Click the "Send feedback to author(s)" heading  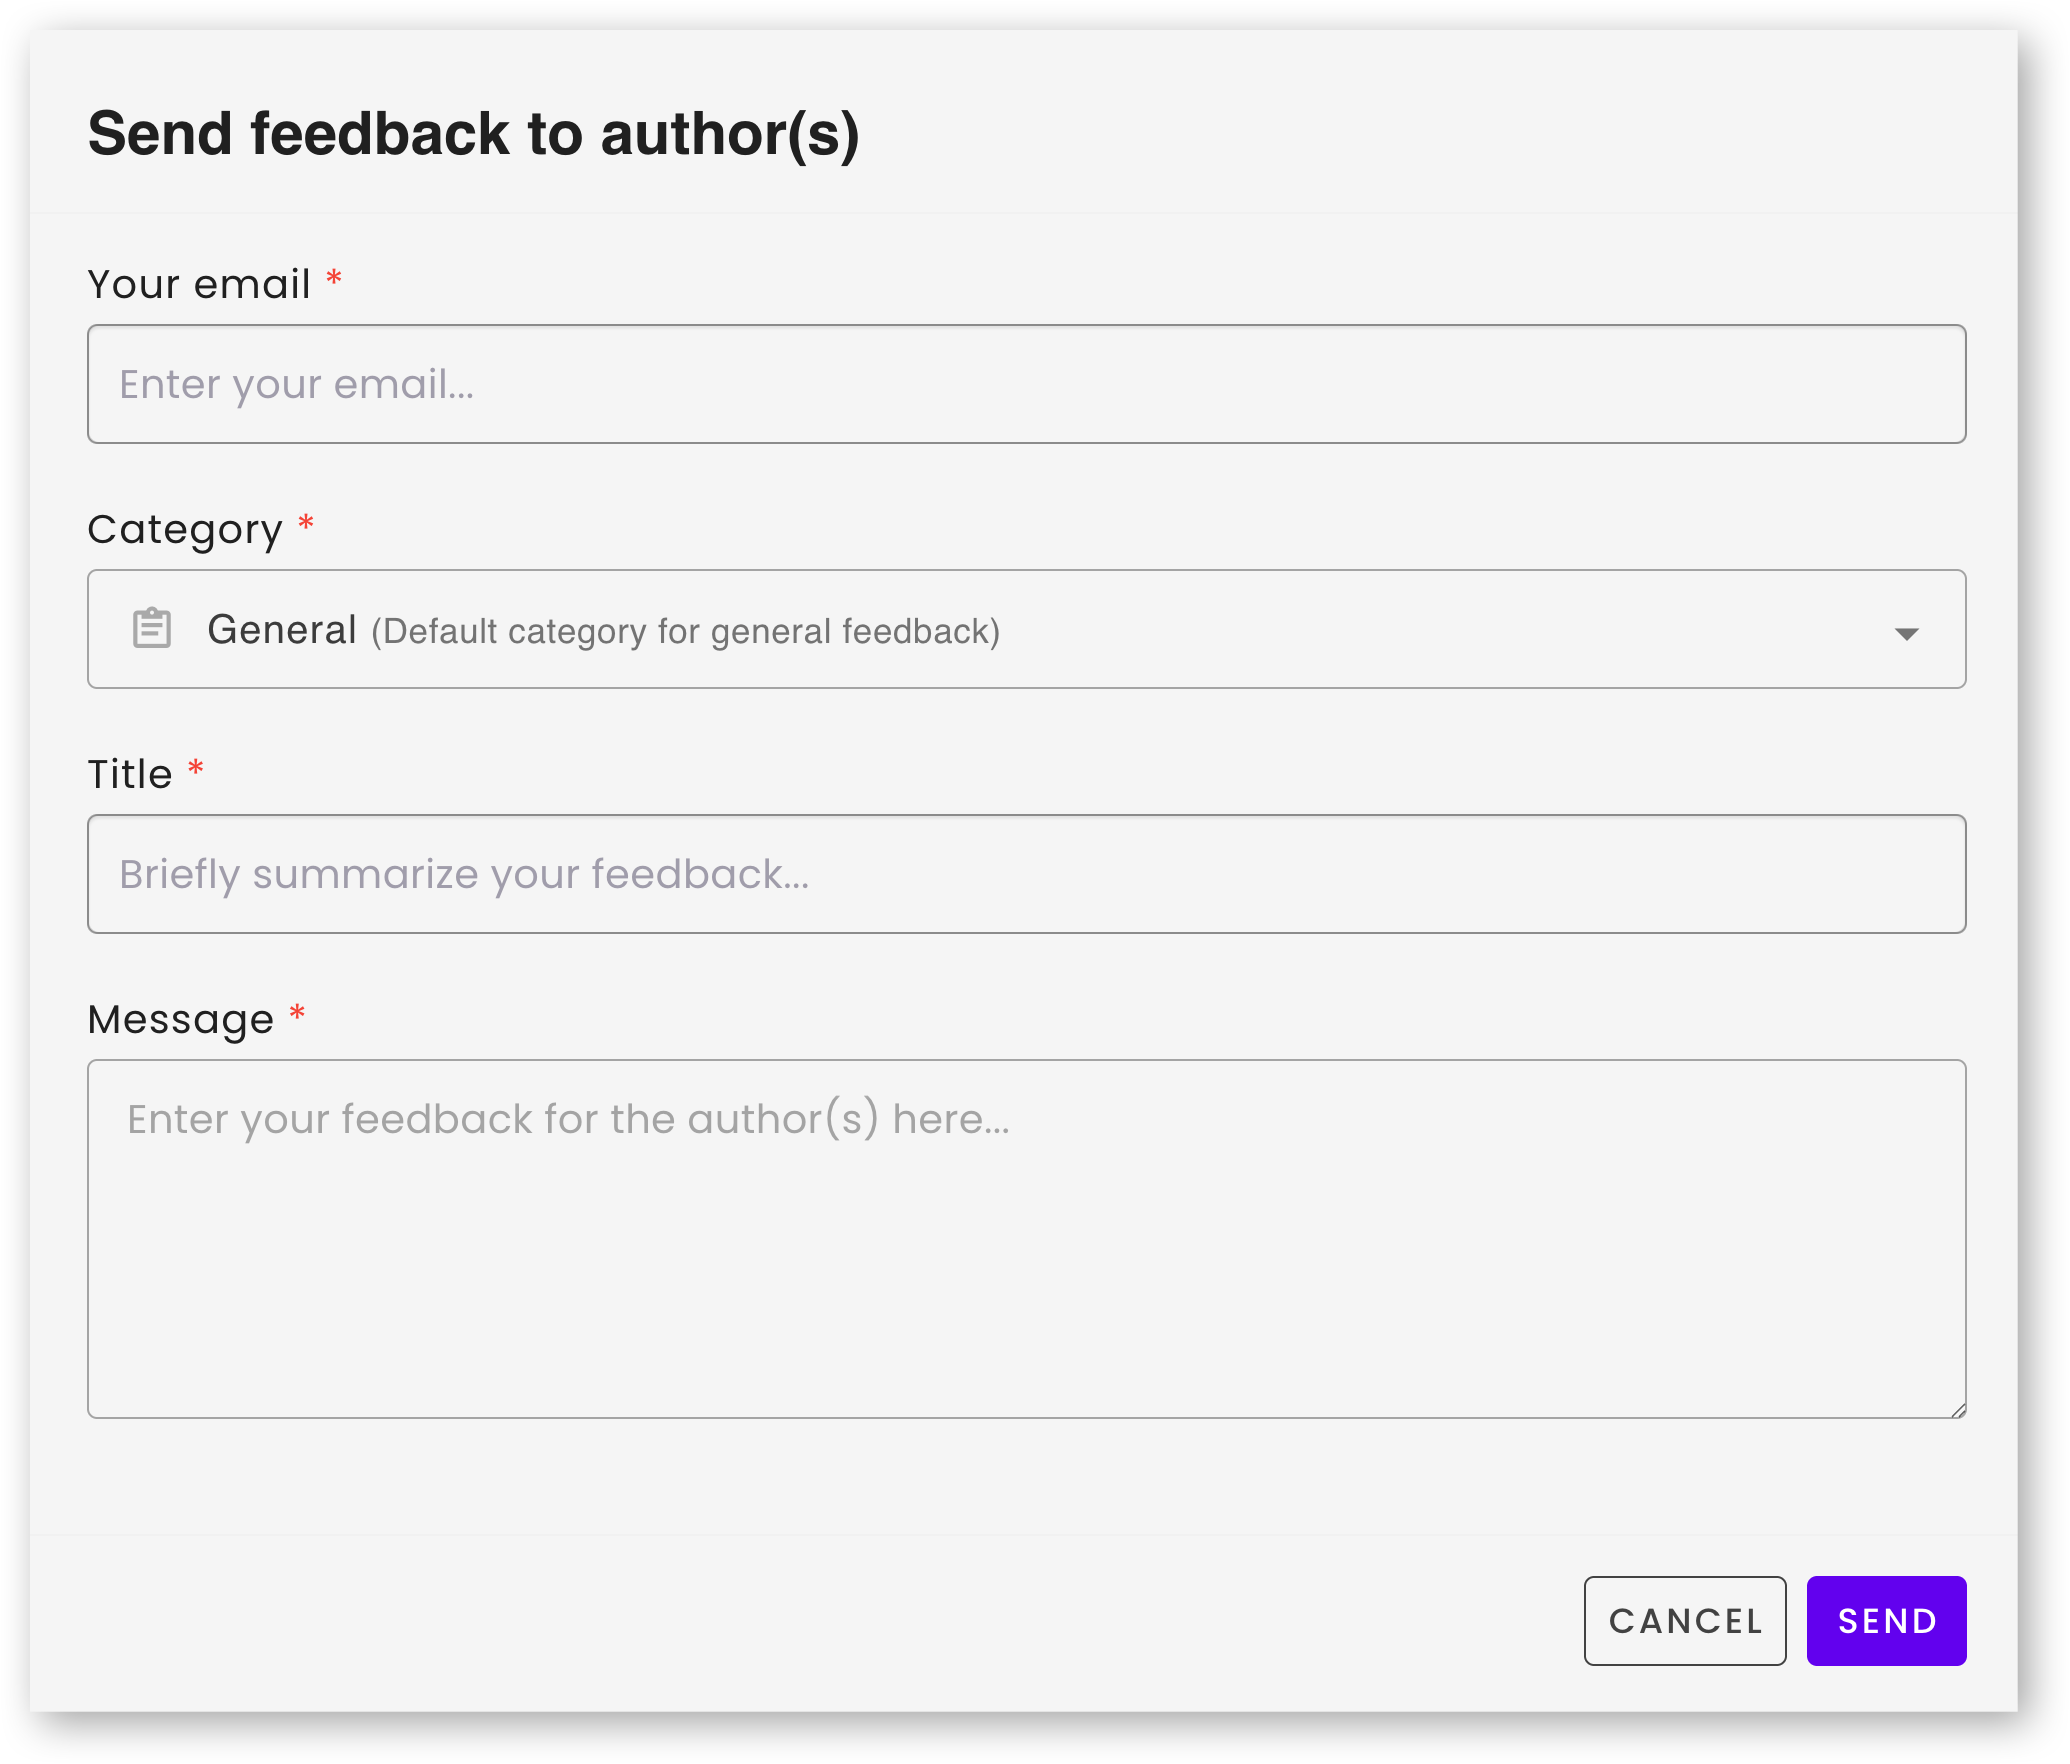(474, 134)
